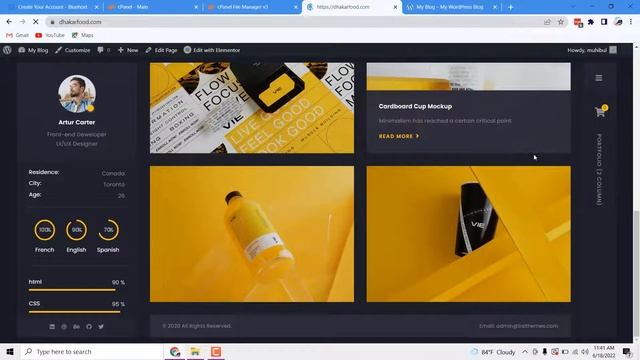Show hidden system tray icons
The width and height of the screenshot is (640, 360).
(x=525, y=351)
